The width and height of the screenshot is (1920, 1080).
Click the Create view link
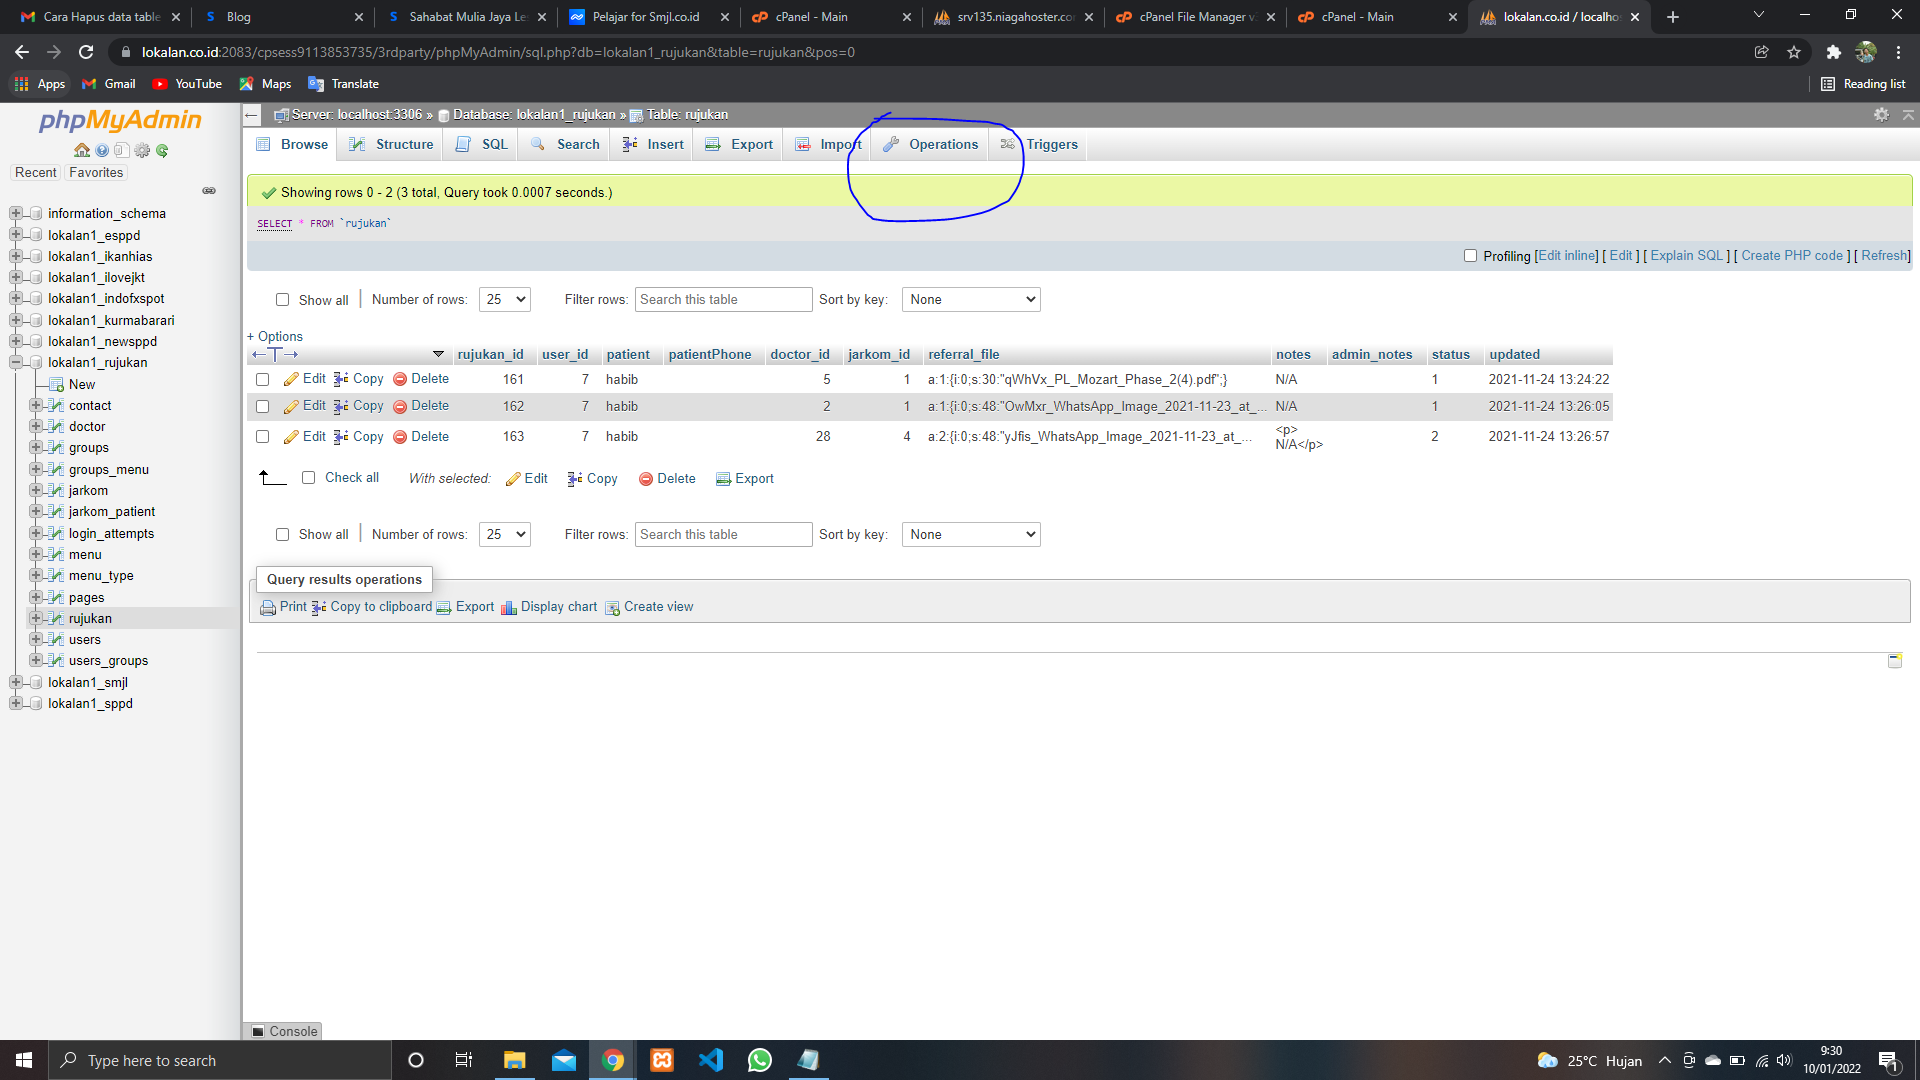pyautogui.click(x=658, y=607)
